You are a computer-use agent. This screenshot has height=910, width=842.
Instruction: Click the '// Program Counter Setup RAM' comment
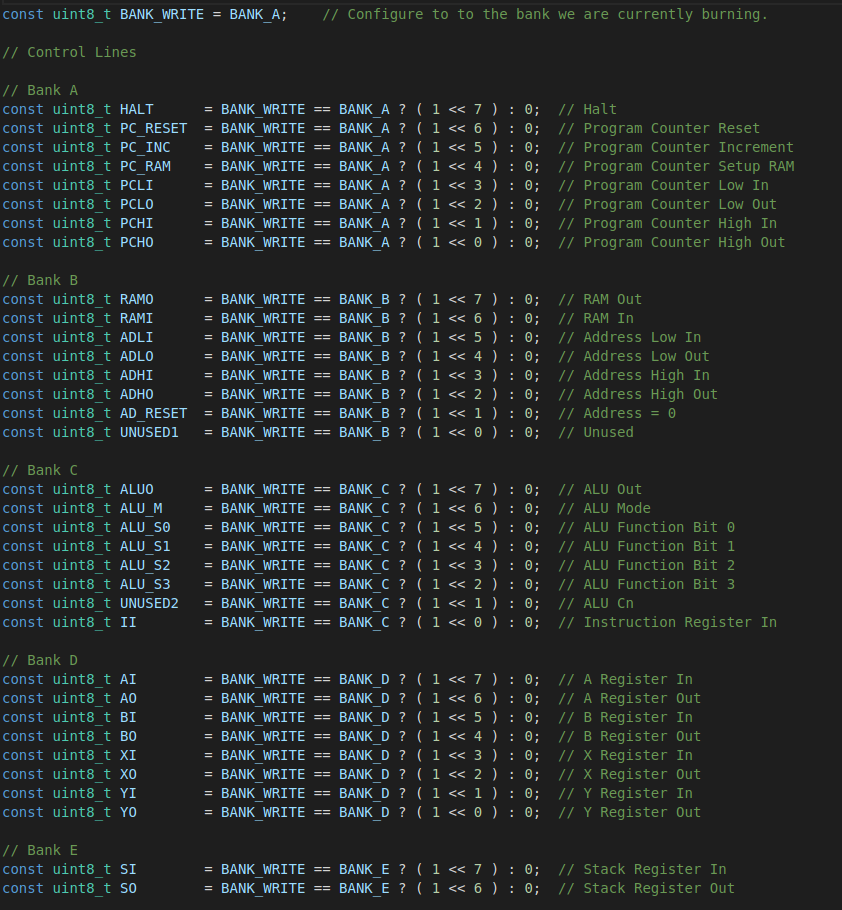click(x=676, y=167)
